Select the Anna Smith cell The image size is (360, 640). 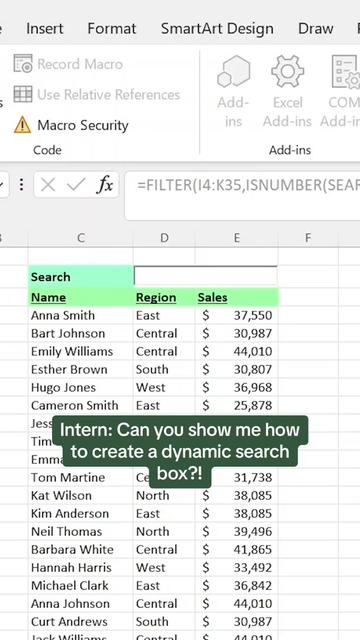pos(81,315)
